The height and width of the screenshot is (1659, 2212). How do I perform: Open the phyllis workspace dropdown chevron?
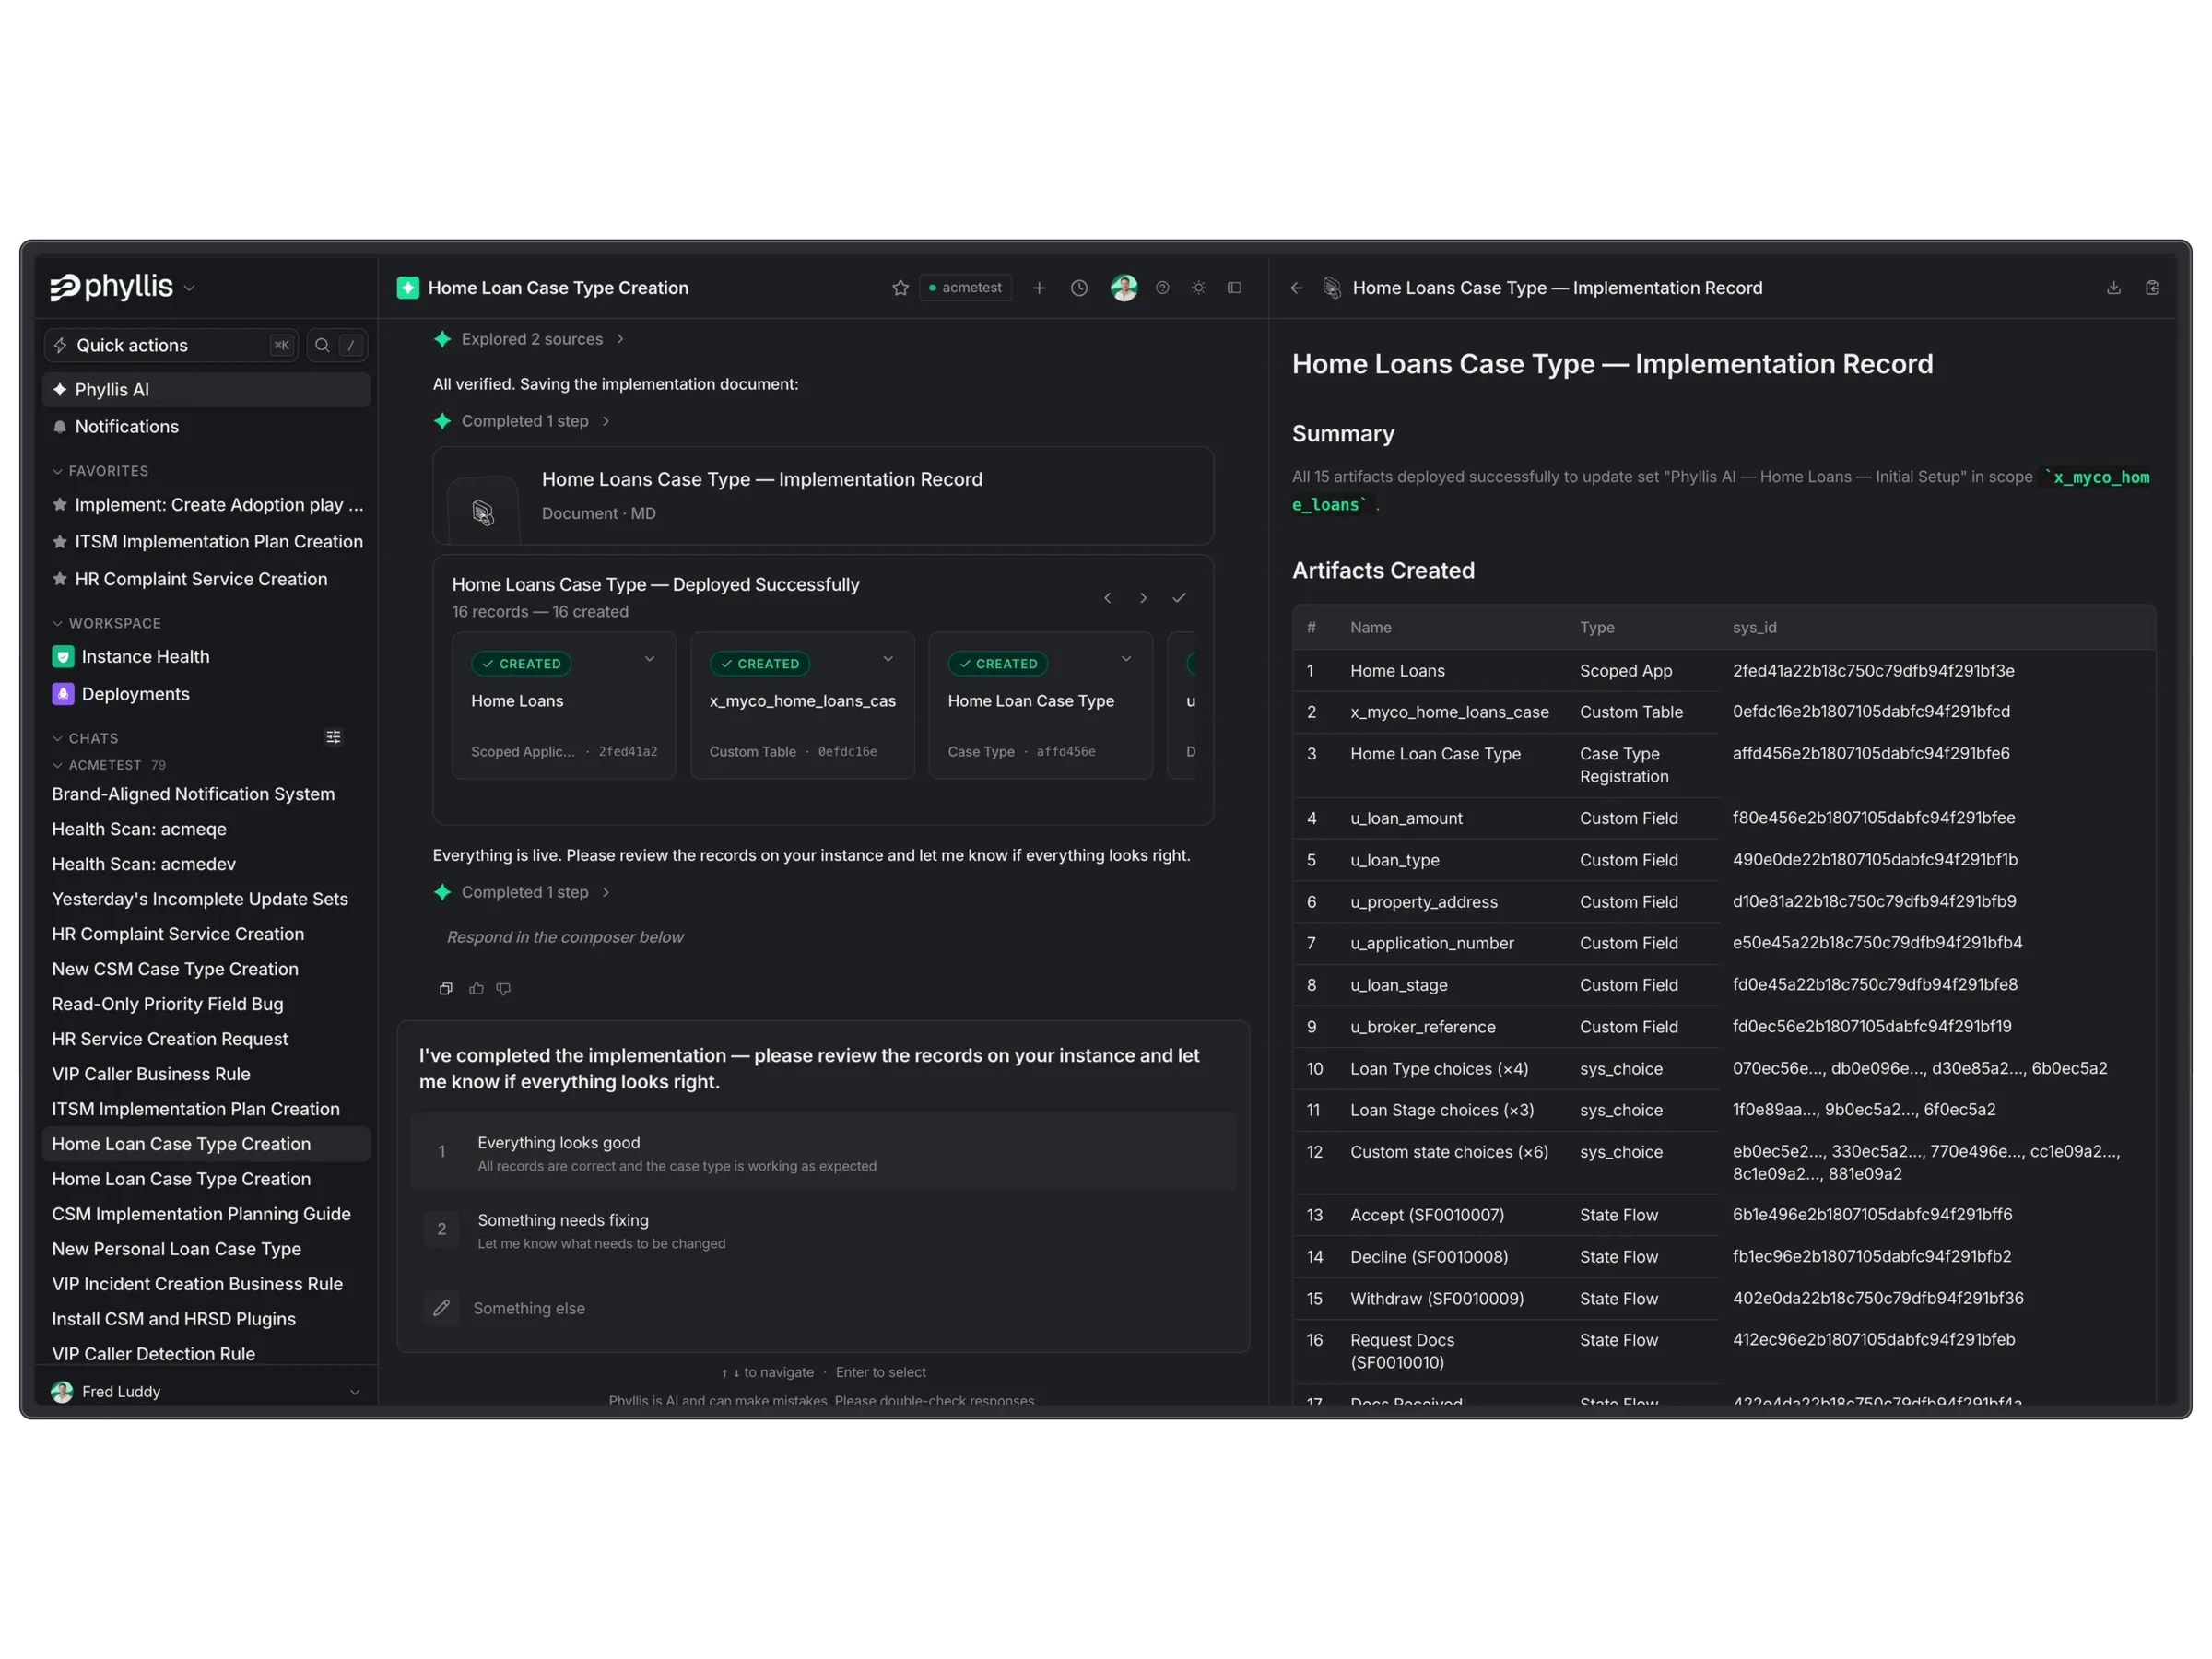click(190, 288)
